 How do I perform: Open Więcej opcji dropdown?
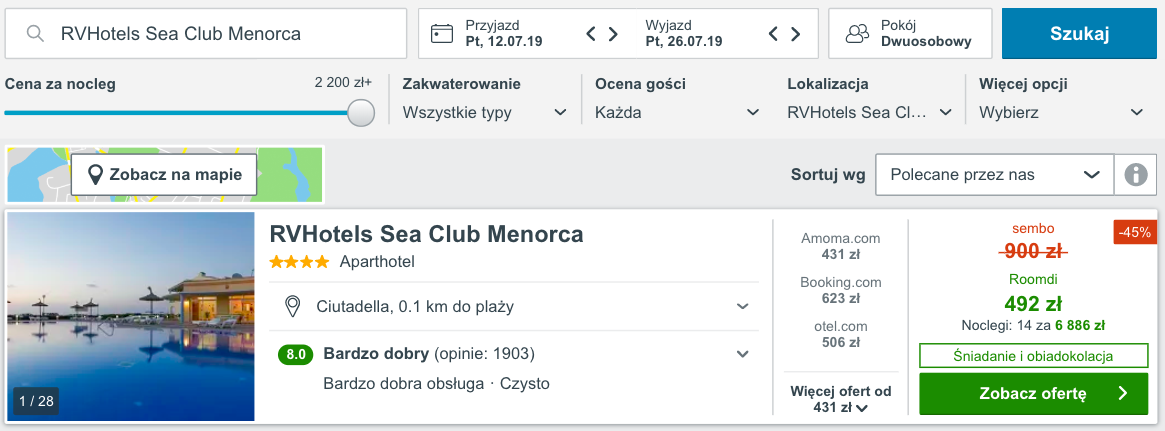click(x=1062, y=113)
